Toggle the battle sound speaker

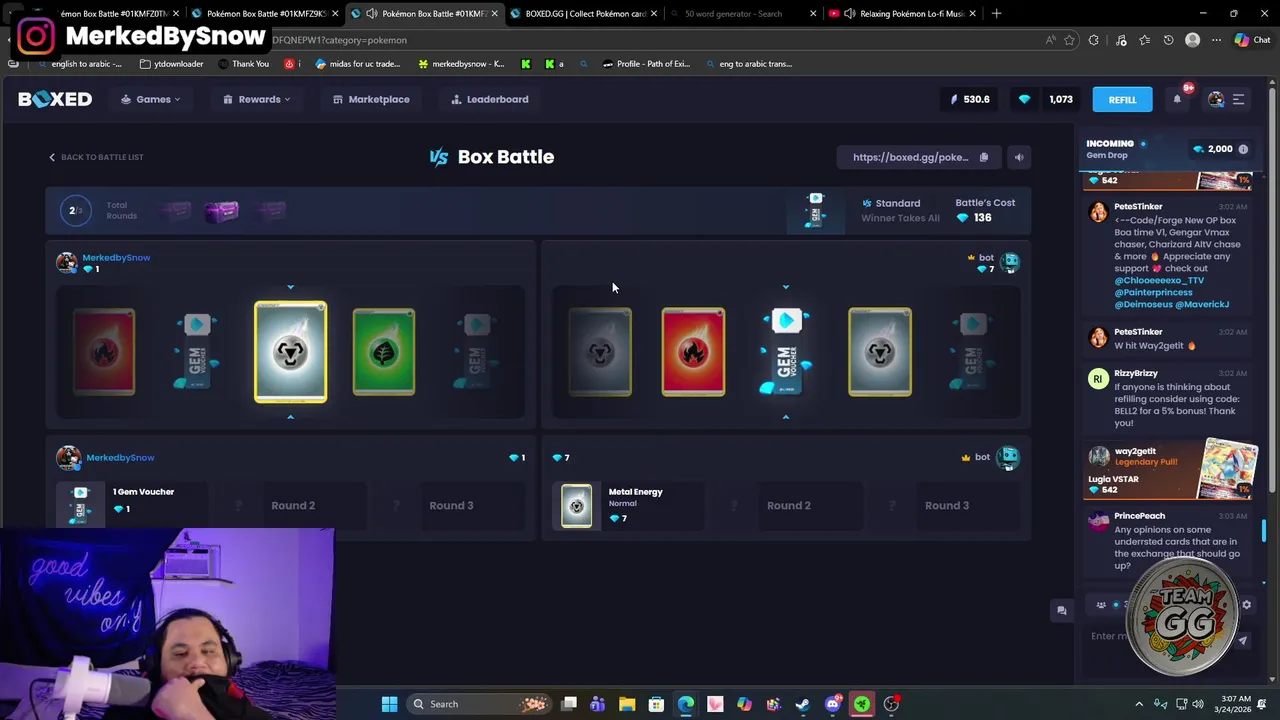pyautogui.click(x=1018, y=157)
